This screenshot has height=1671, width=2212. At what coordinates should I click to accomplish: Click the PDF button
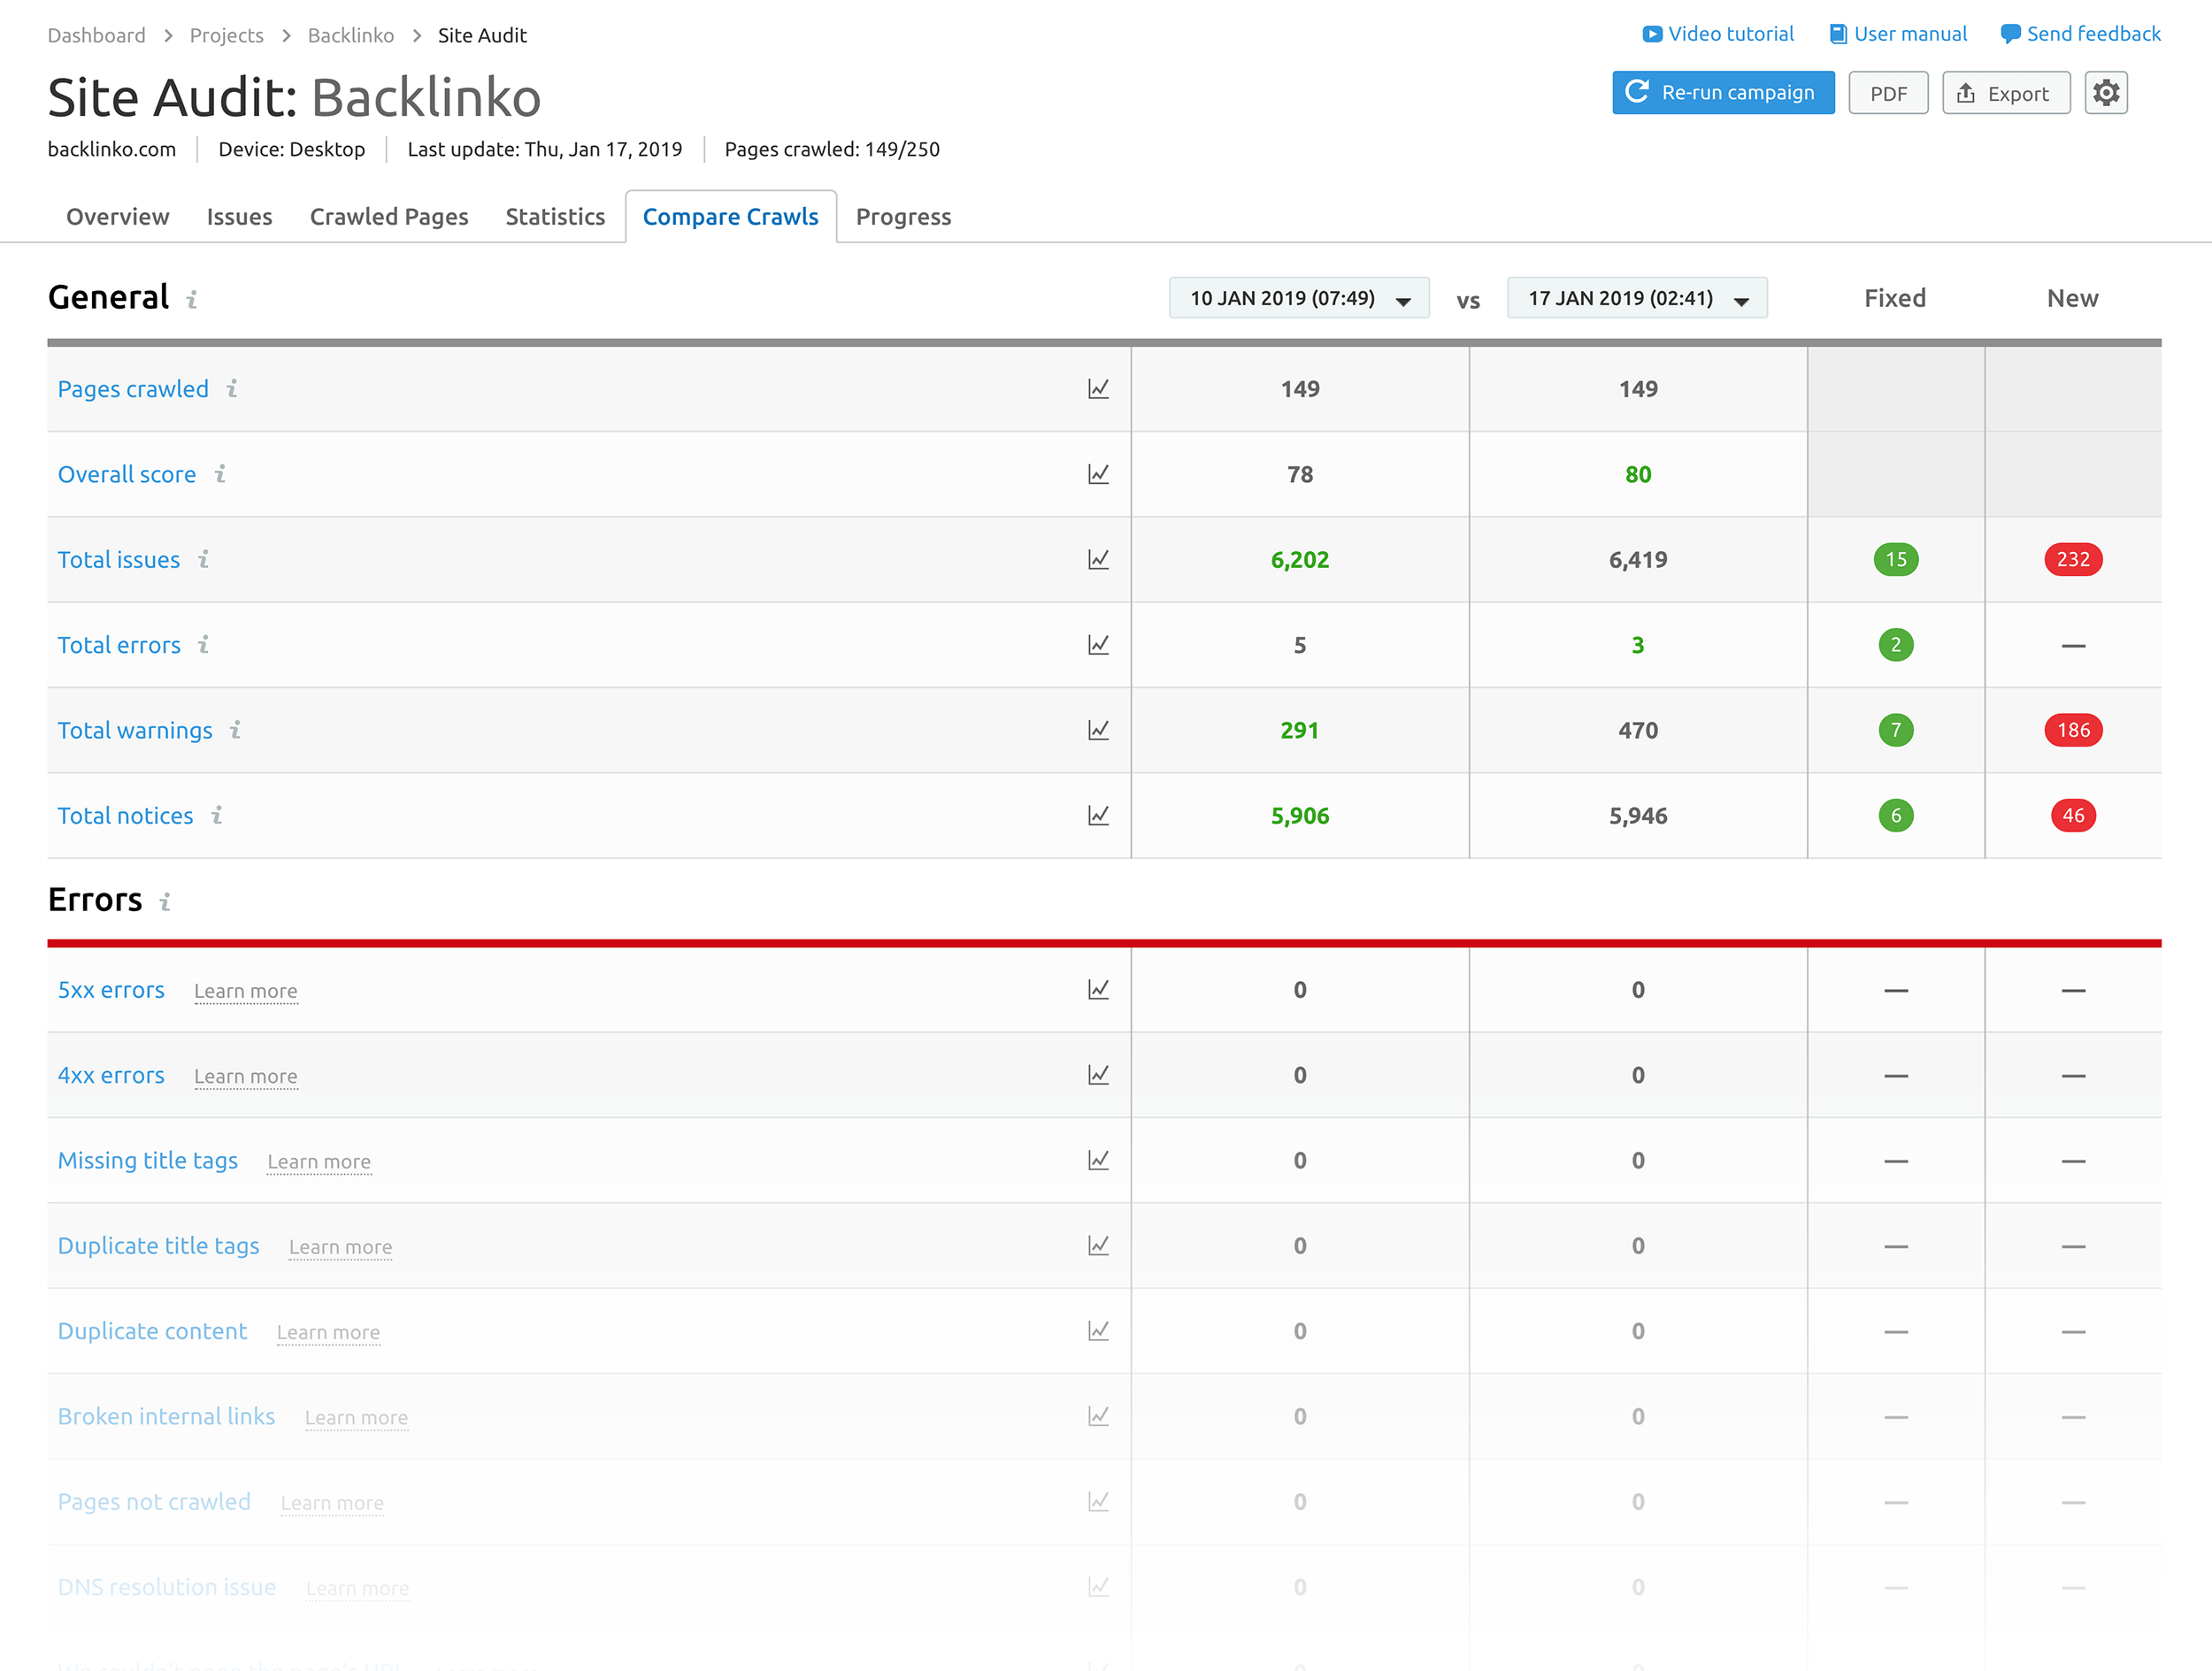coord(1887,93)
